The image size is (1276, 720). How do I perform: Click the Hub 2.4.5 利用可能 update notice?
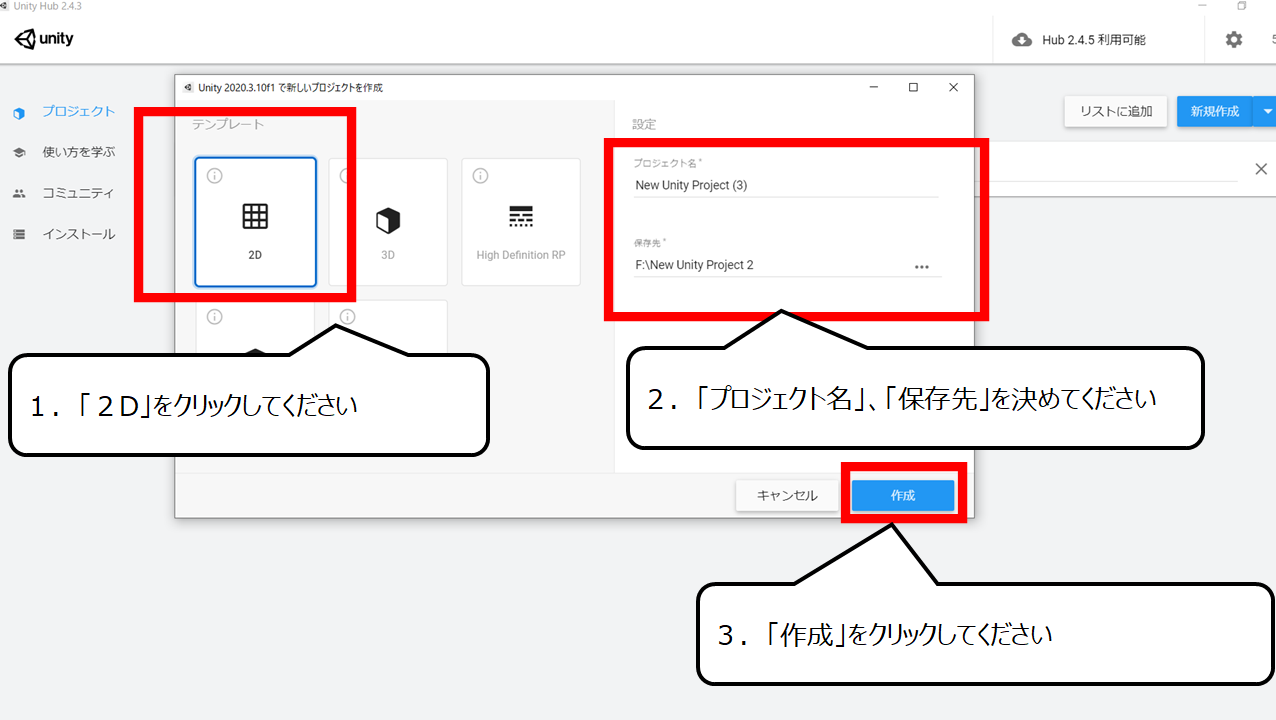(x=1094, y=40)
